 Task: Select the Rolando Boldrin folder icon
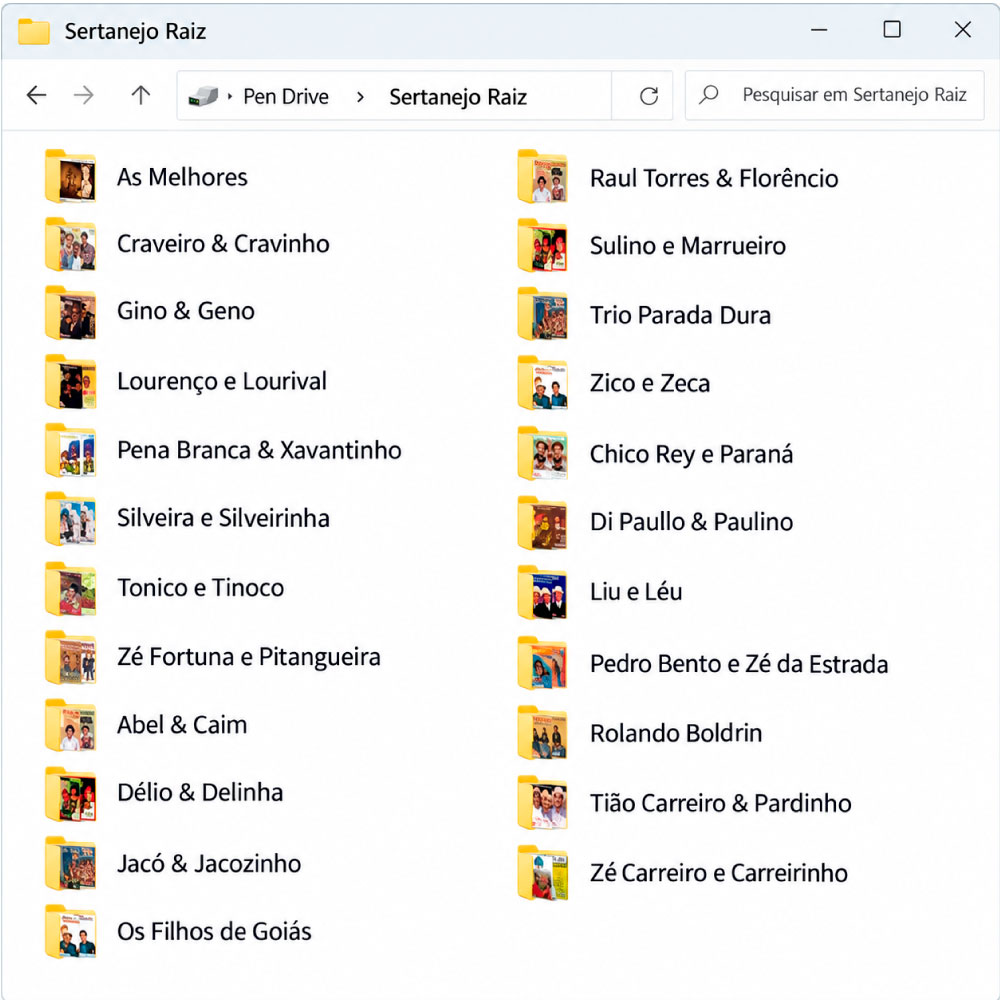point(543,733)
